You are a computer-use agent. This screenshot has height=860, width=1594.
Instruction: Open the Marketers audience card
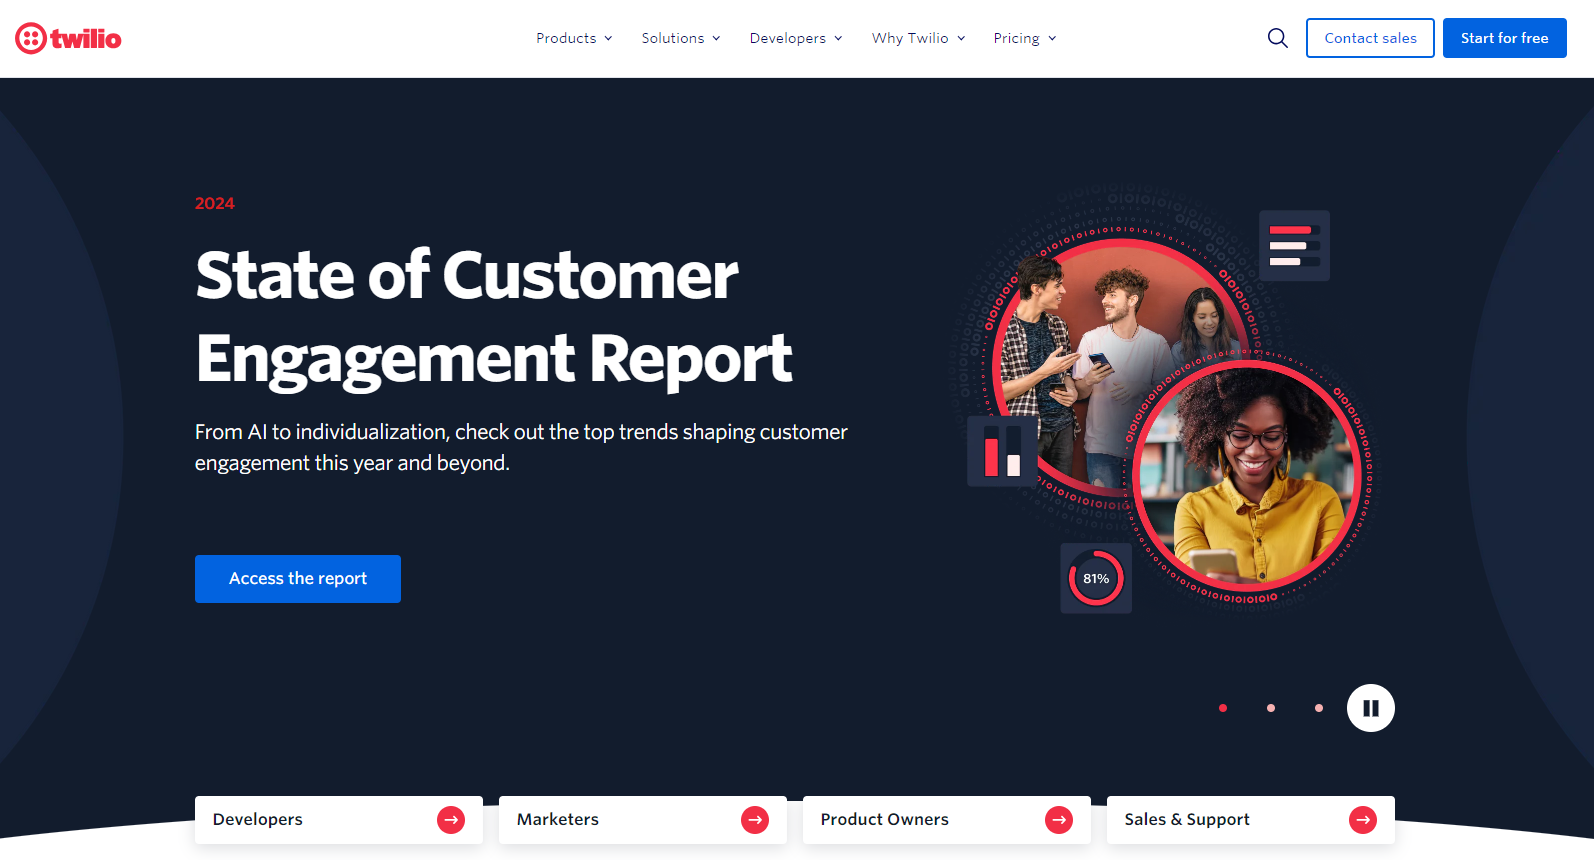[x=643, y=820]
